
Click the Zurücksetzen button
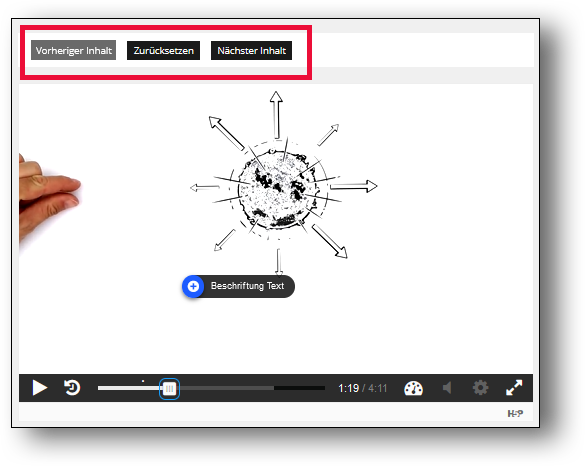163,50
